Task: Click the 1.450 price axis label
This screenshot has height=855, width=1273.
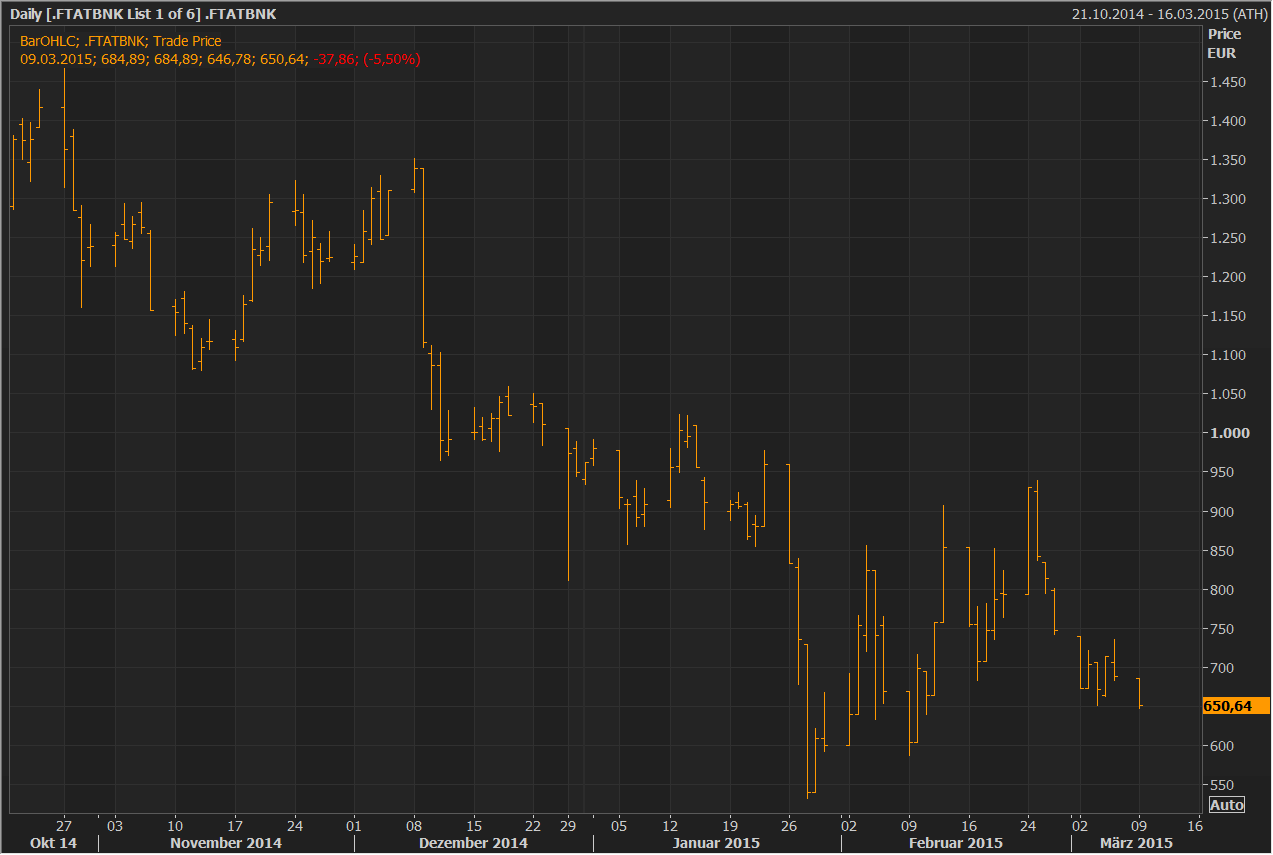Action: coord(1227,83)
